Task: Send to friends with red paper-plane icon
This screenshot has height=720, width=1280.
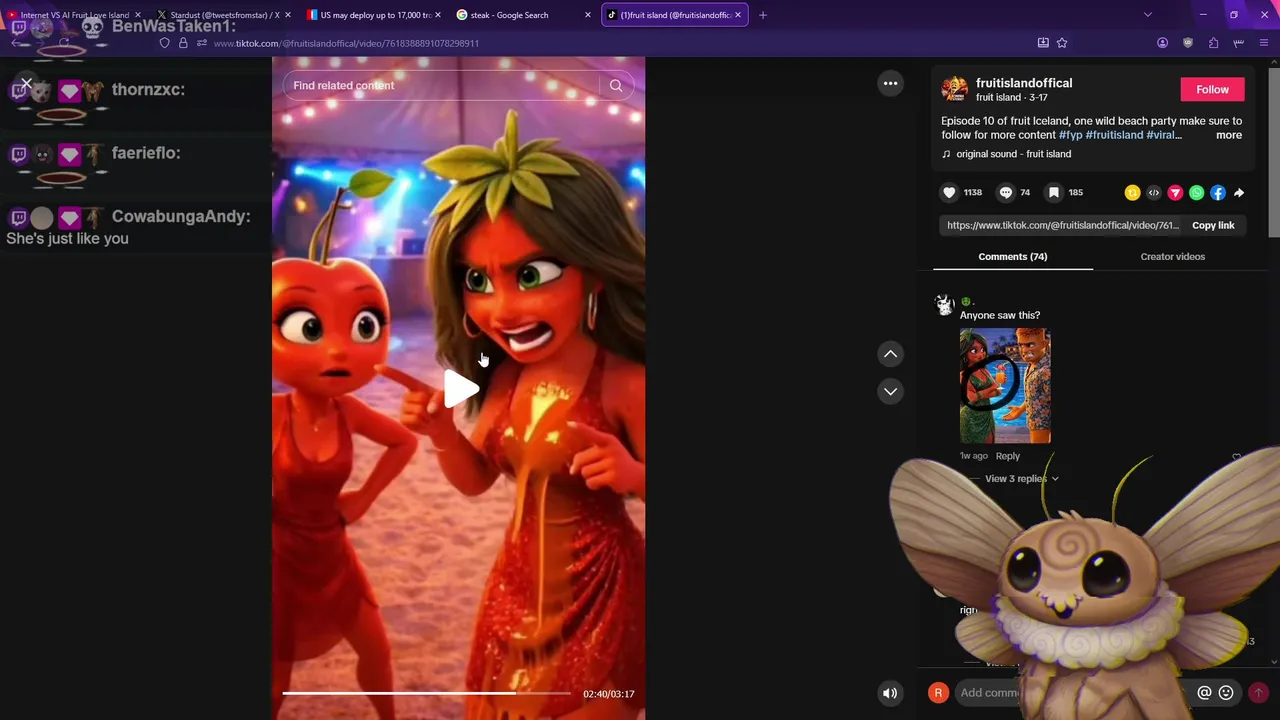Action: tap(1175, 193)
